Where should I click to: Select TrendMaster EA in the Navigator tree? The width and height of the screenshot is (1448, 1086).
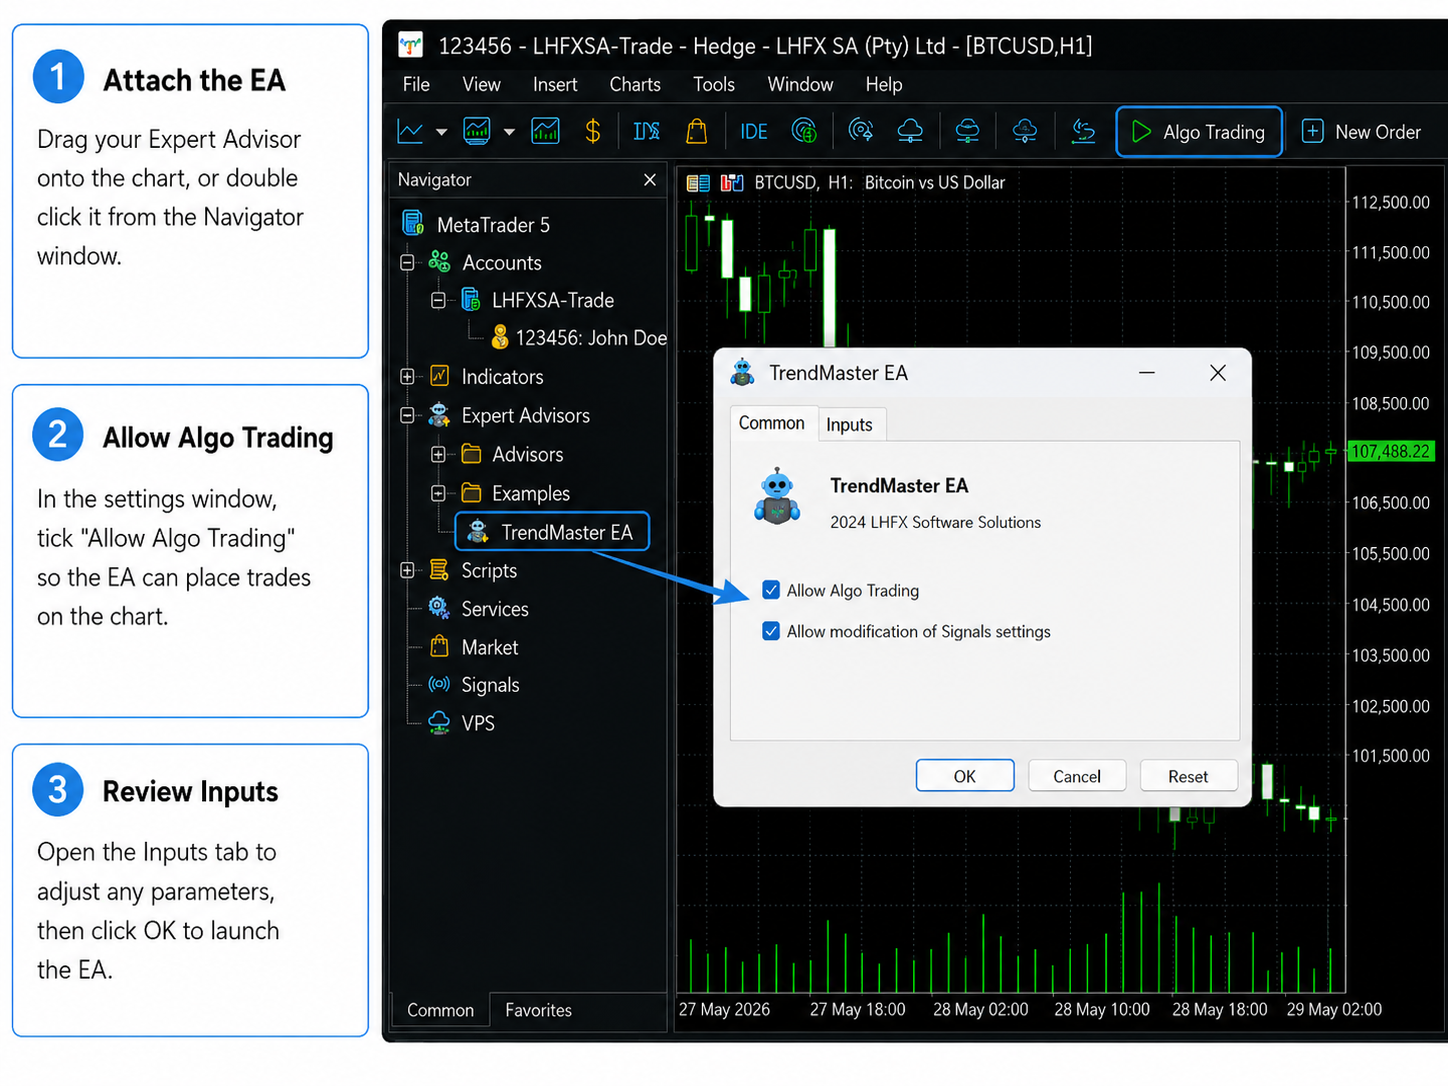tap(552, 532)
